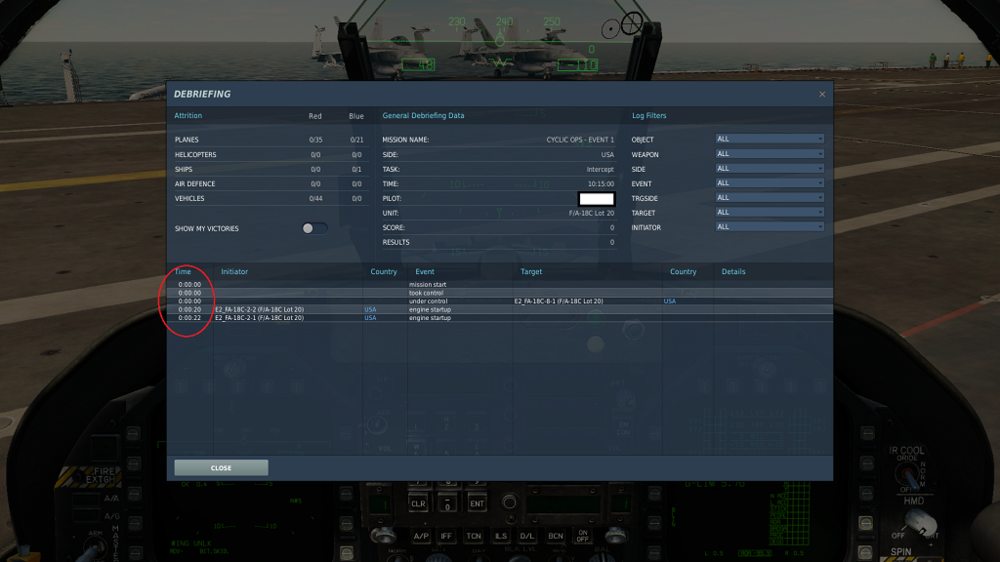Click the E2_FA-18C-8-1 target entry
Image resolution: width=1000 pixels, height=562 pixels.
coord(559,301)
